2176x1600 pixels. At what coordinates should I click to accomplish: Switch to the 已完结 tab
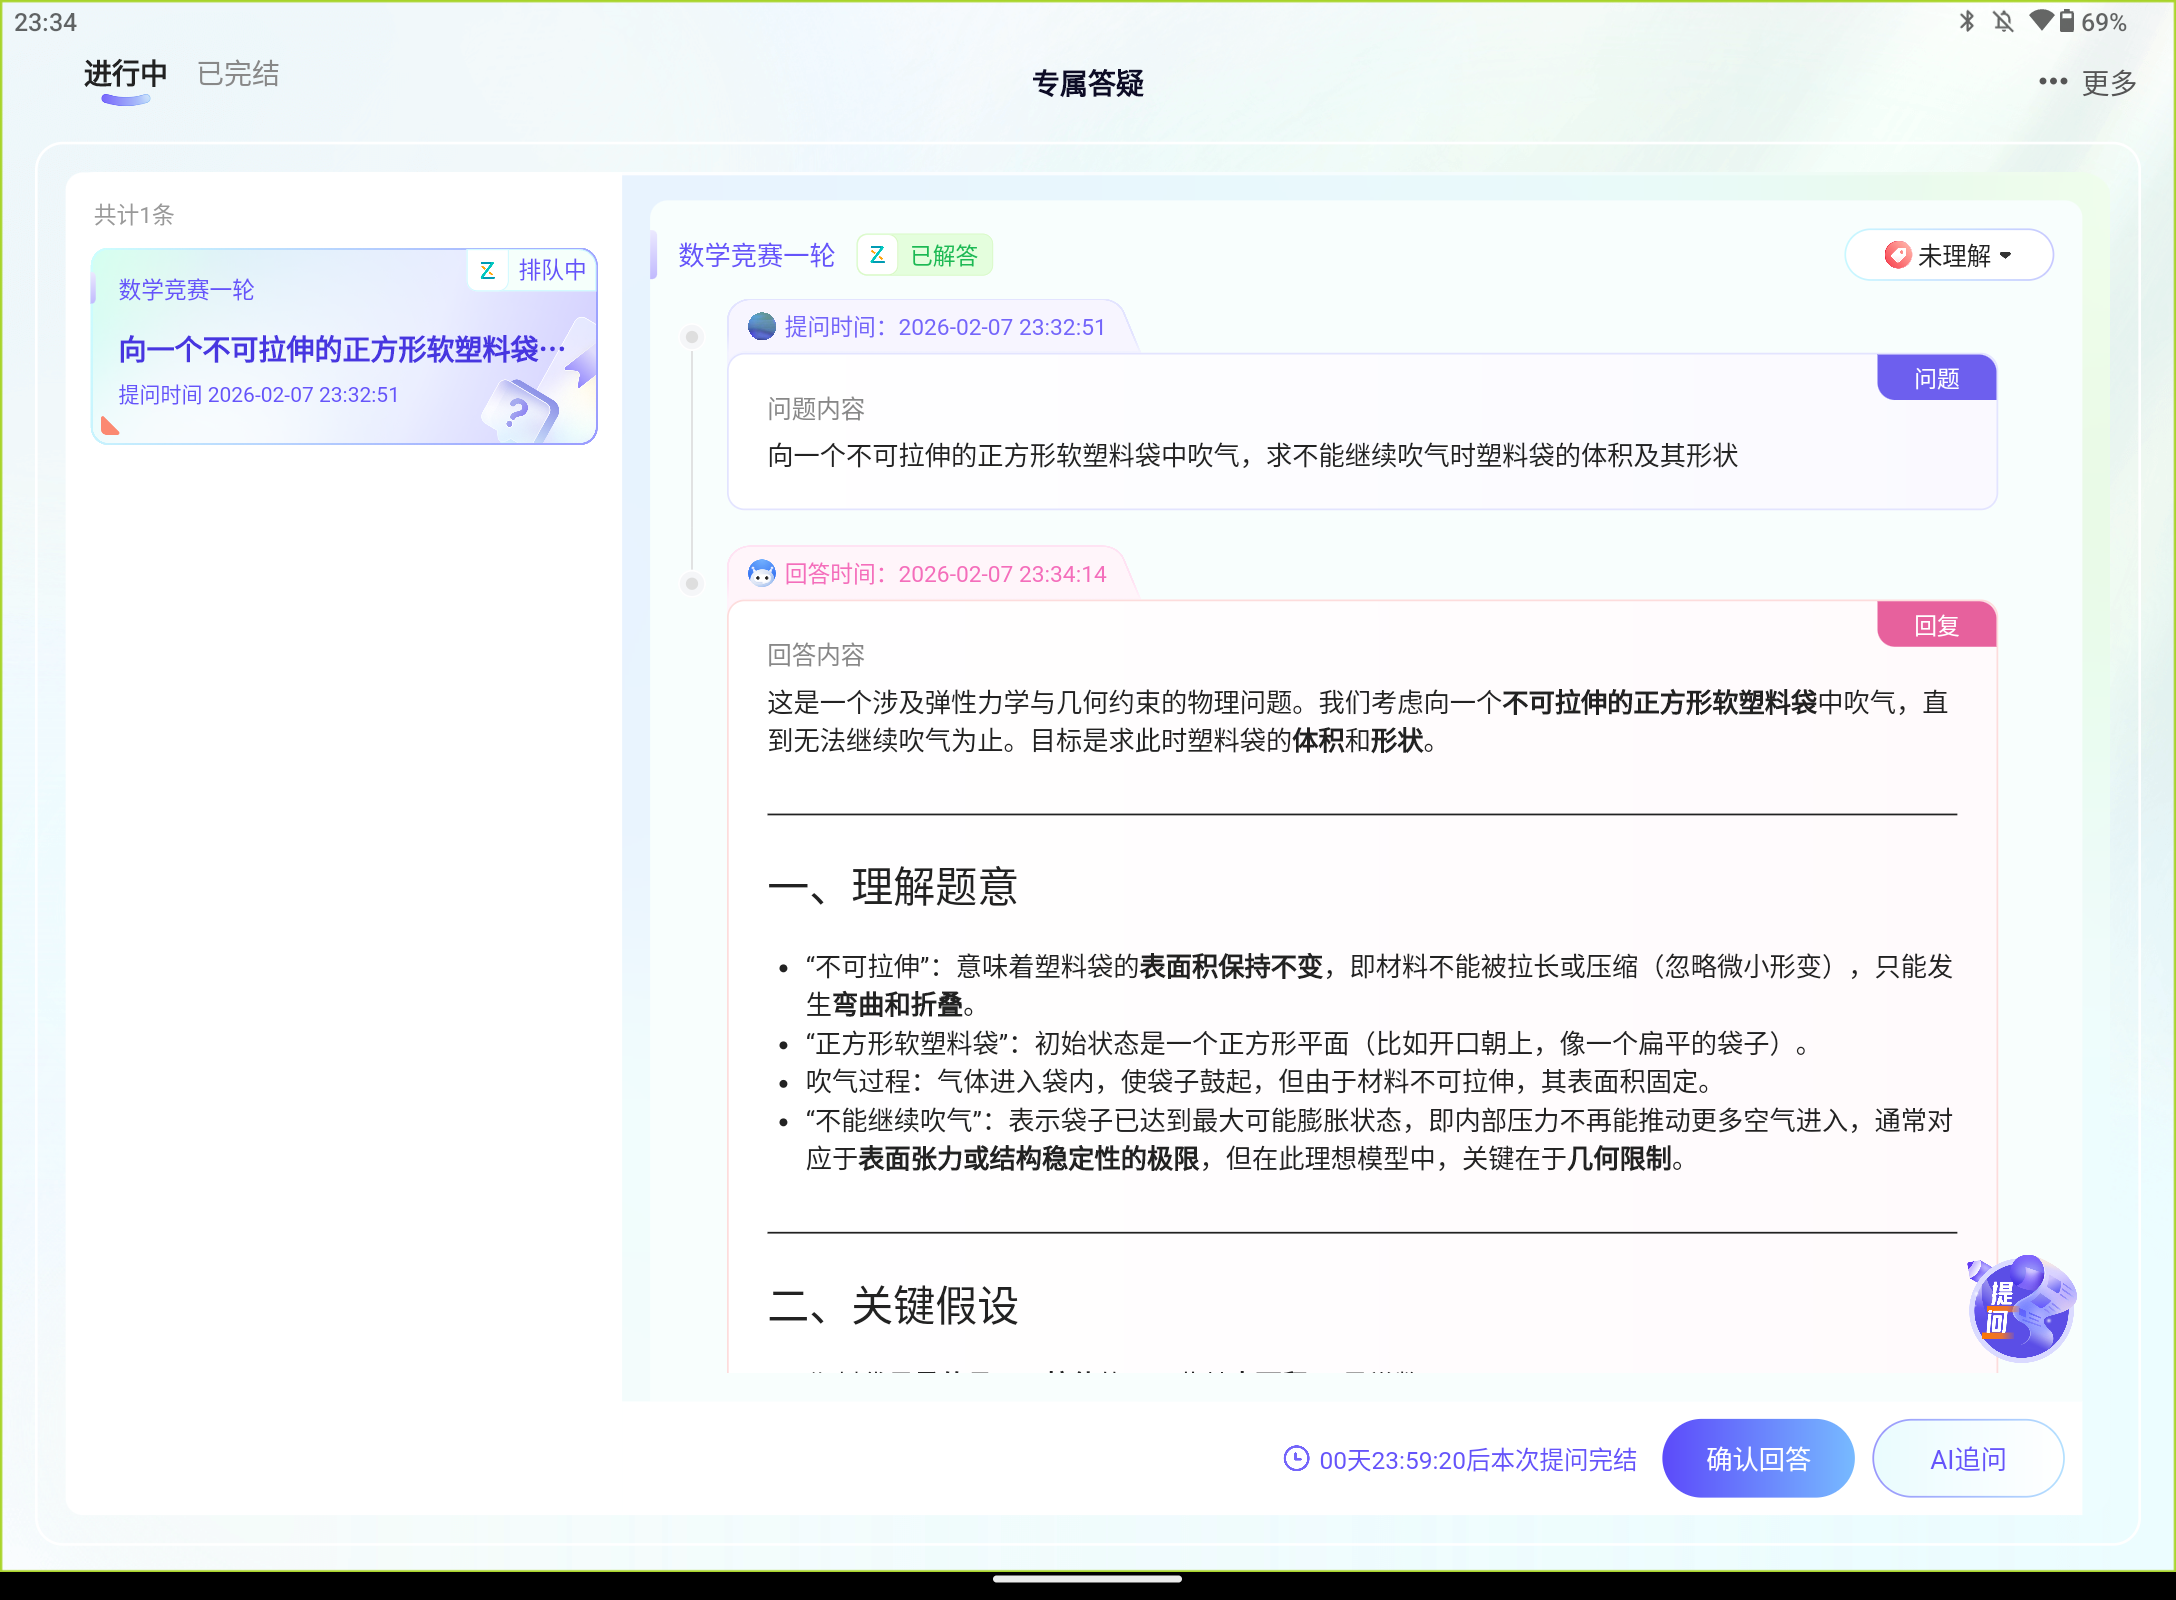tap(236, 74)
